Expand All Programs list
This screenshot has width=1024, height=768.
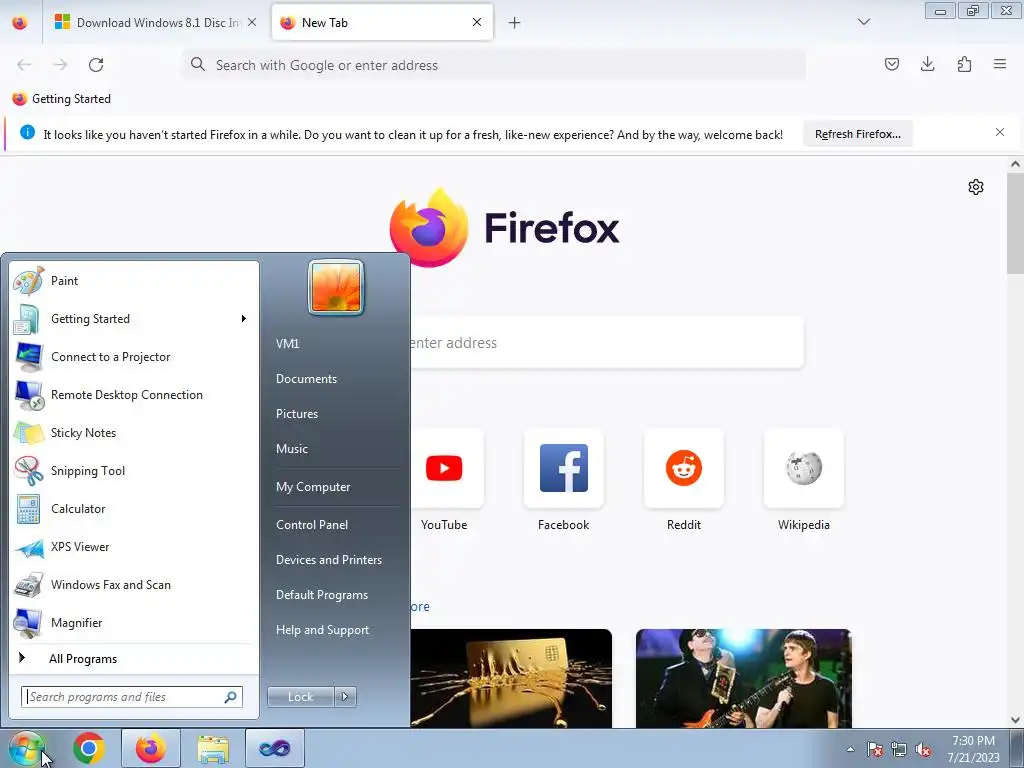point(134,659)
